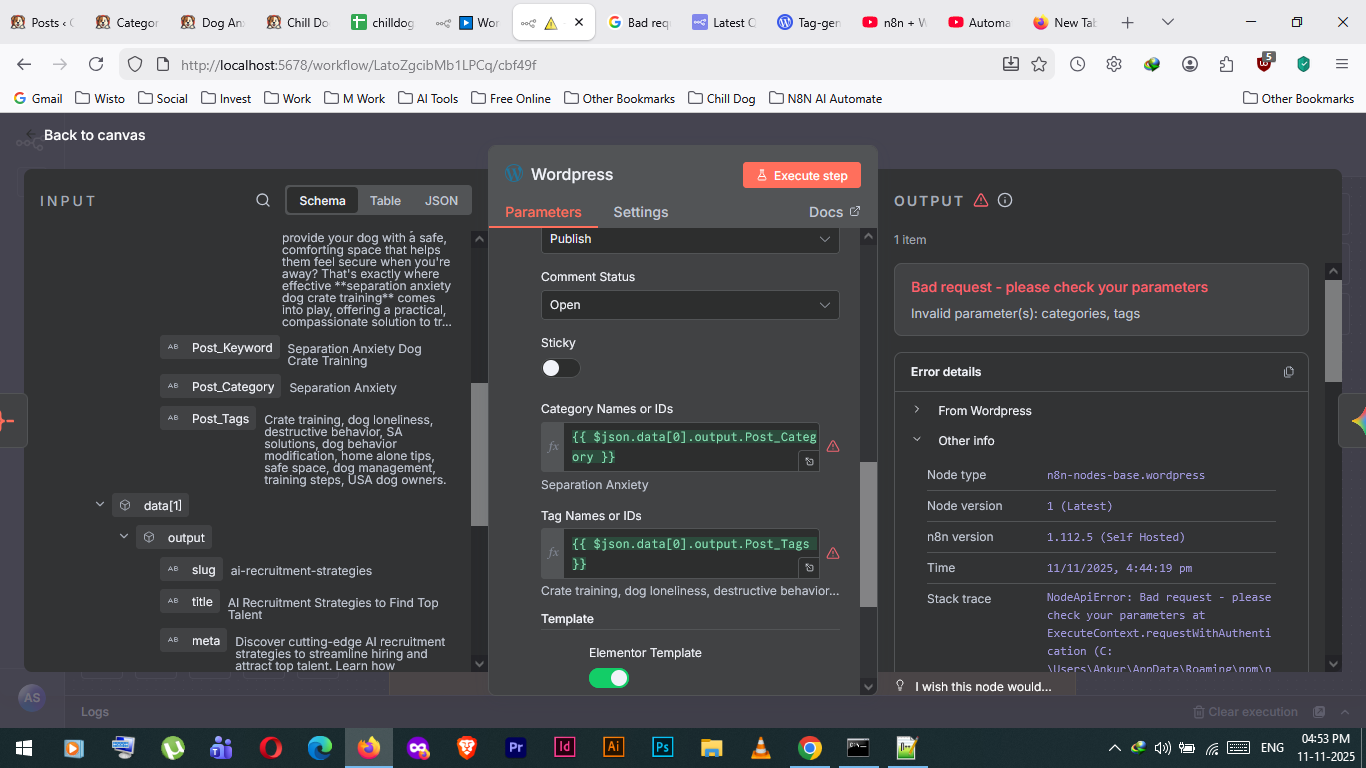Select the slug schema field
Image resolution: width=1366 pixels, height=768 pixels.
click(191, 569)
